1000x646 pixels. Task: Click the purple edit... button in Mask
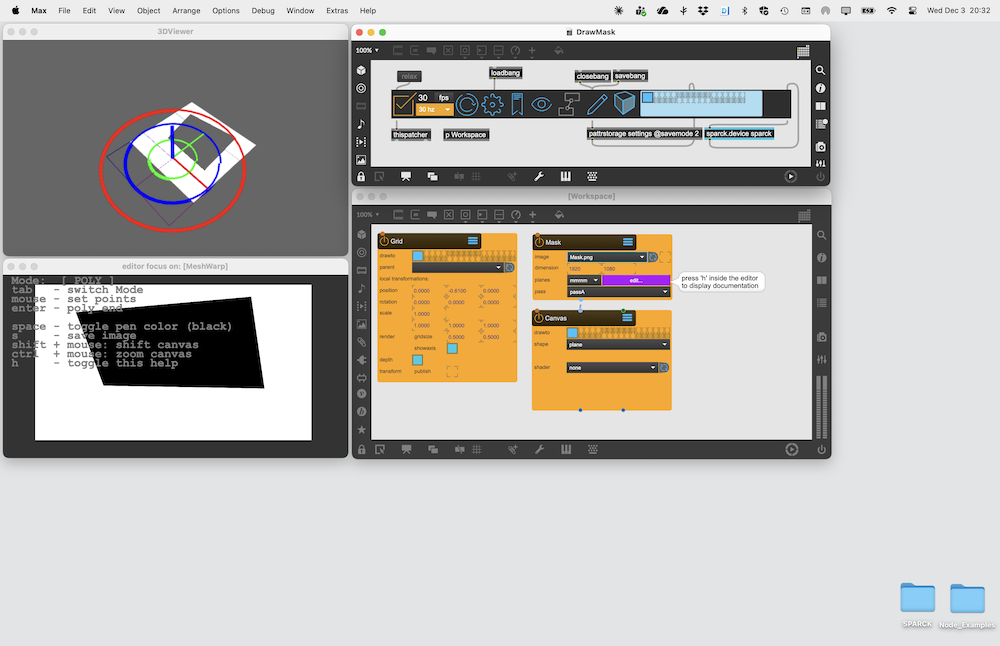pos(635,280)
